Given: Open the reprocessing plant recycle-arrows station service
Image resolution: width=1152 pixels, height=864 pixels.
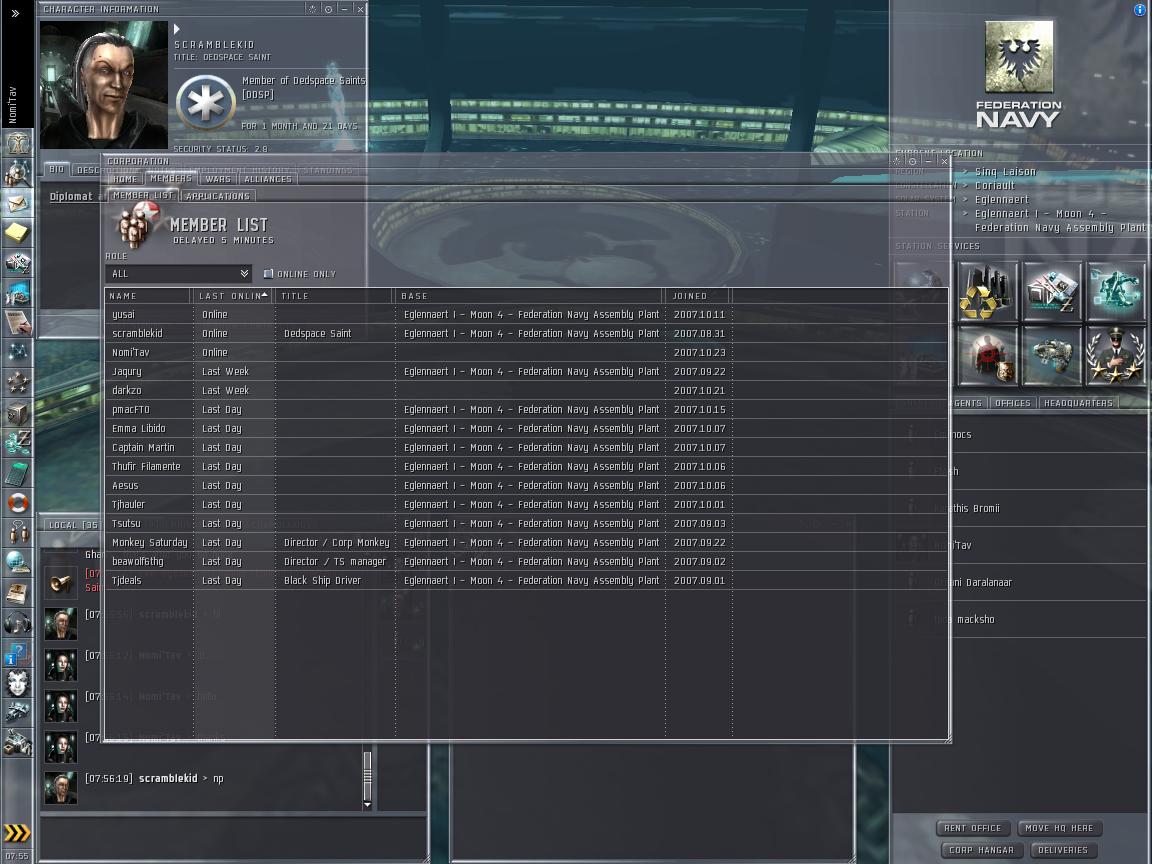Looking at the screenshot, I should pos(987,291).
